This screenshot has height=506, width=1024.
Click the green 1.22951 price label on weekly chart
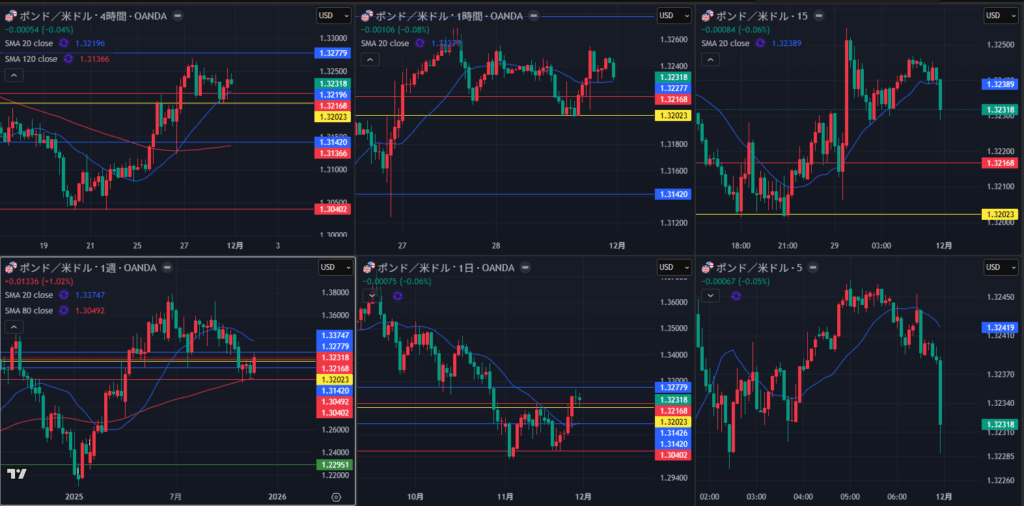coord(332,464)
